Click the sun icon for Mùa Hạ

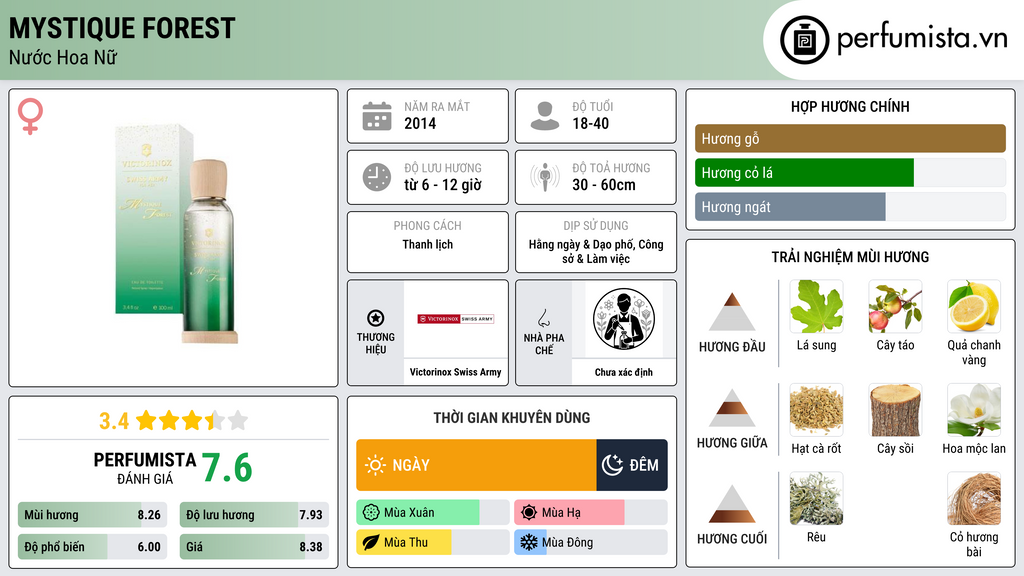click(529, 513)
